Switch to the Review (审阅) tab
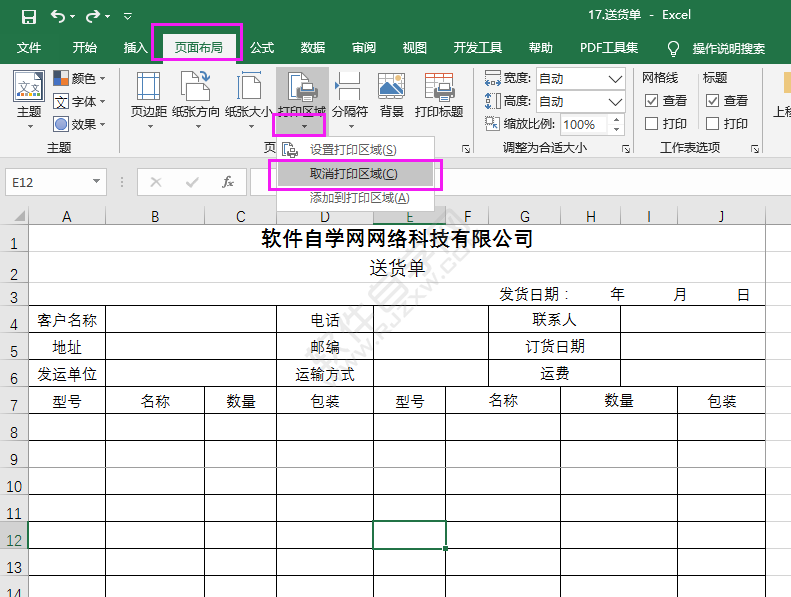The image size is (791, 597). pyautogui.click(x=364, y=48)
